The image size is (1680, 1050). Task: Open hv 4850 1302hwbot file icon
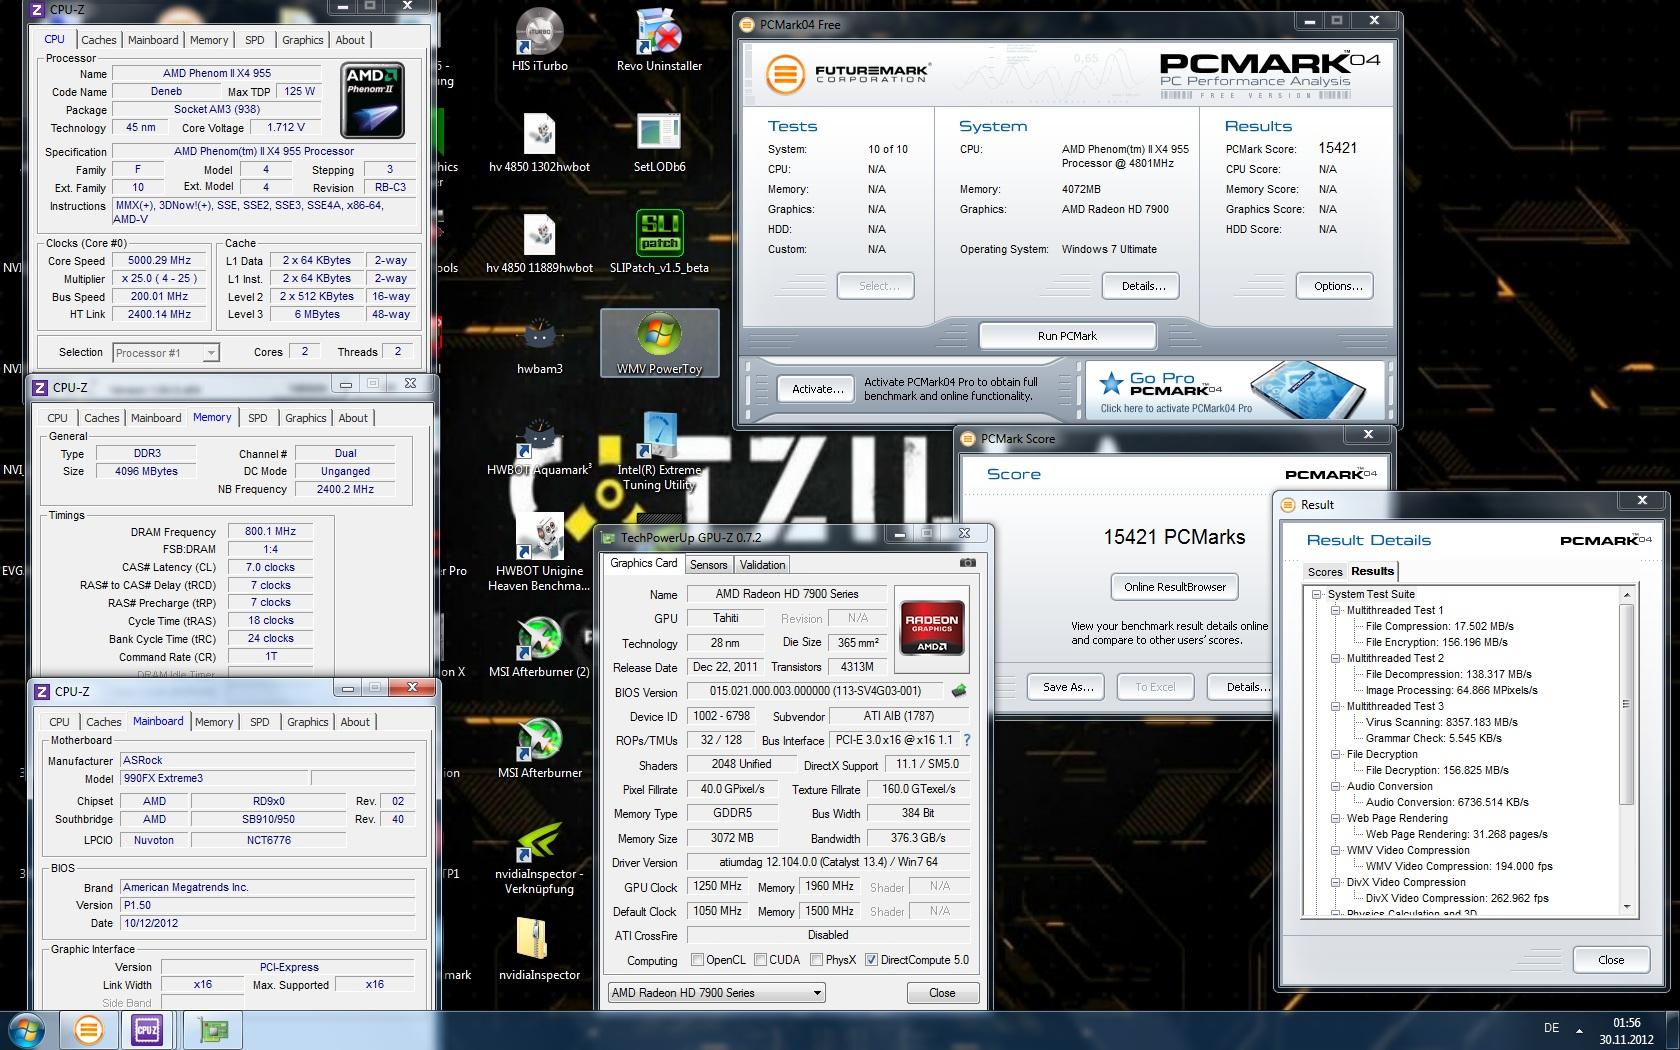[539, 142]
